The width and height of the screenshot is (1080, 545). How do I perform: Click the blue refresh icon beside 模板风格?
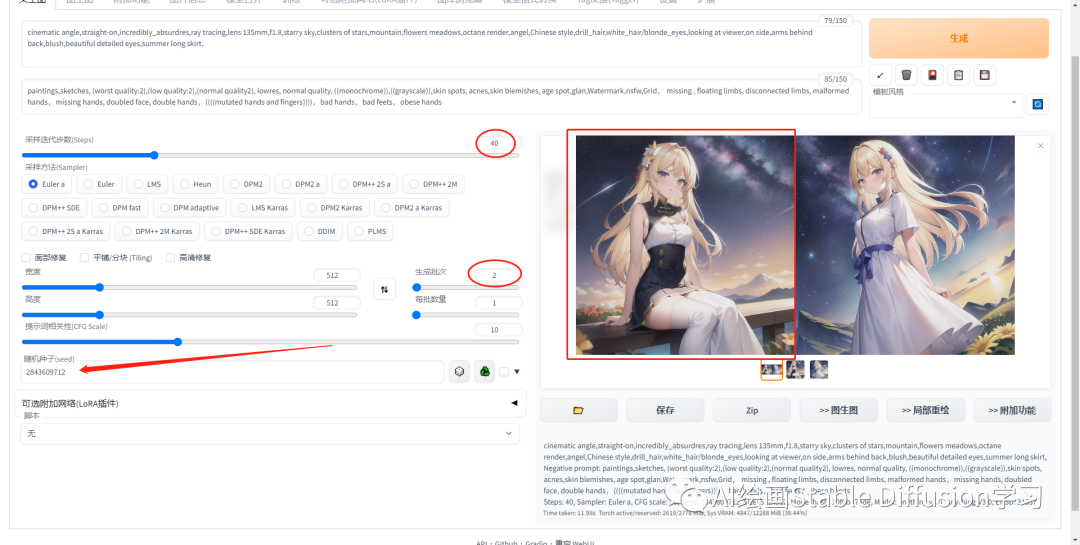pyautogui.click(x=1038, y=104)
